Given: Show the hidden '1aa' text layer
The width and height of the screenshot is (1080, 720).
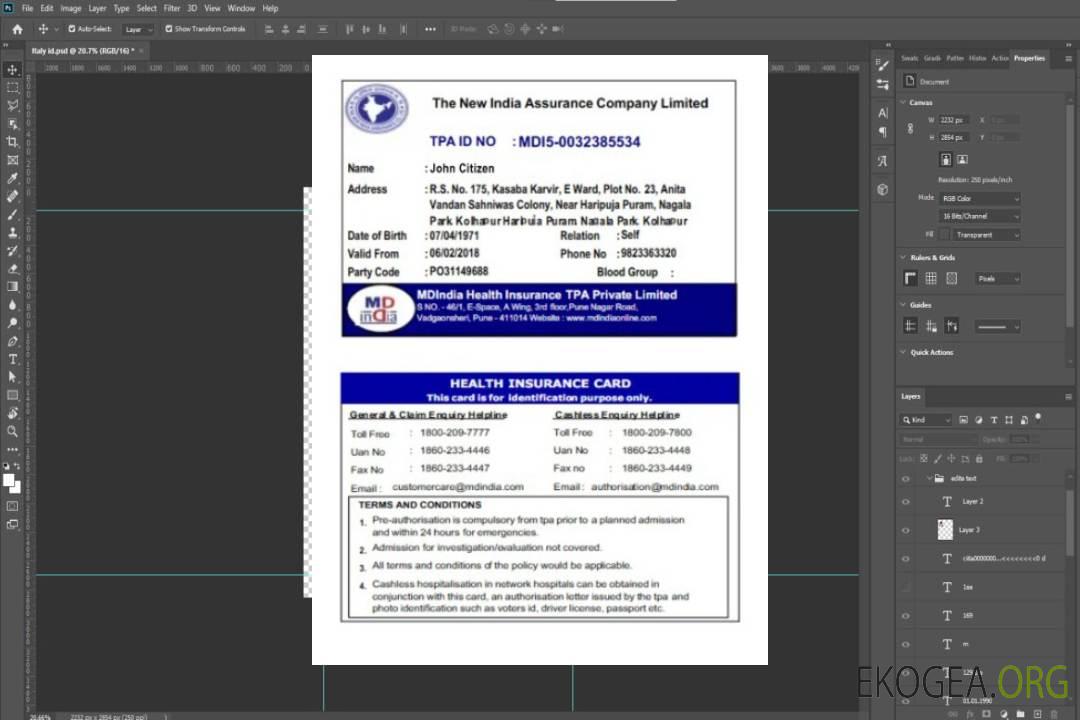Looking at the screenshot, I should [x=906, y=587].
